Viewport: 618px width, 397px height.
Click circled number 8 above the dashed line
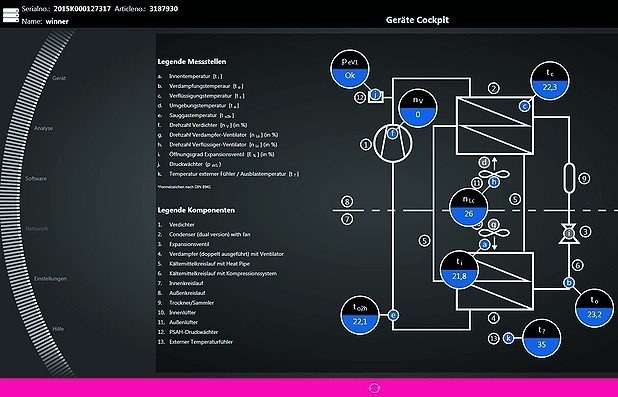click(x=347, y=202)
